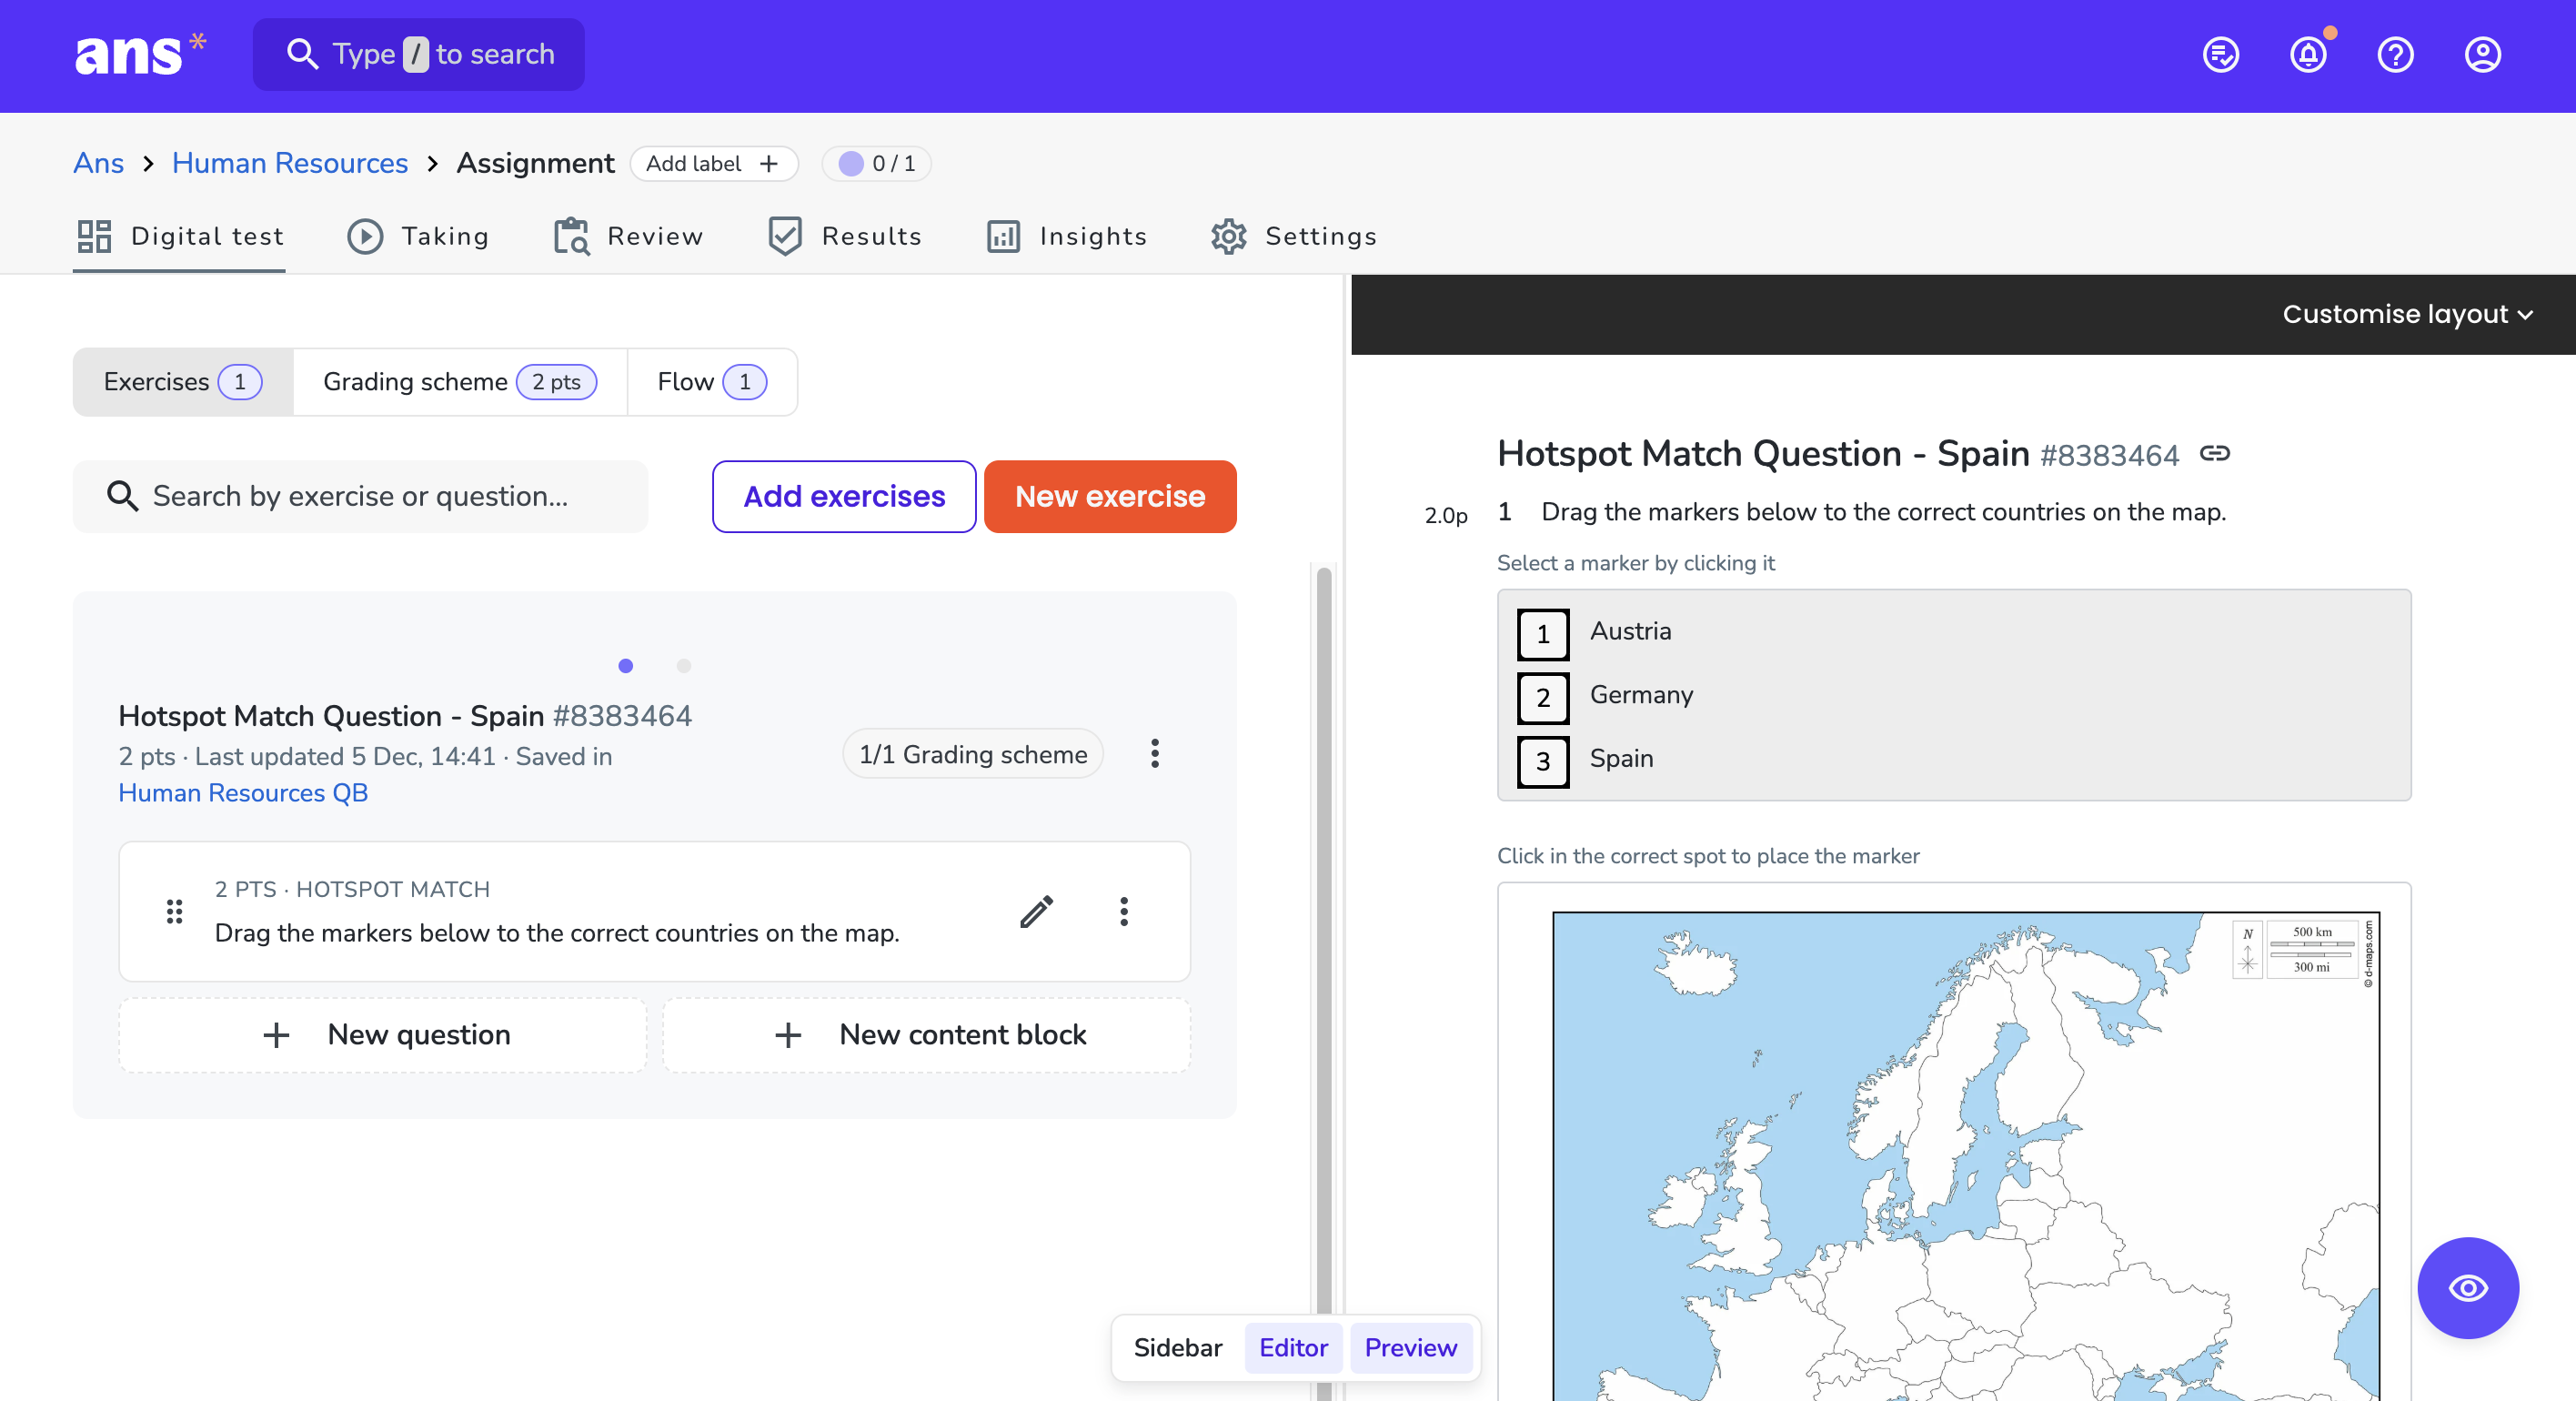Click the 0 / 1 status pill

877,163
